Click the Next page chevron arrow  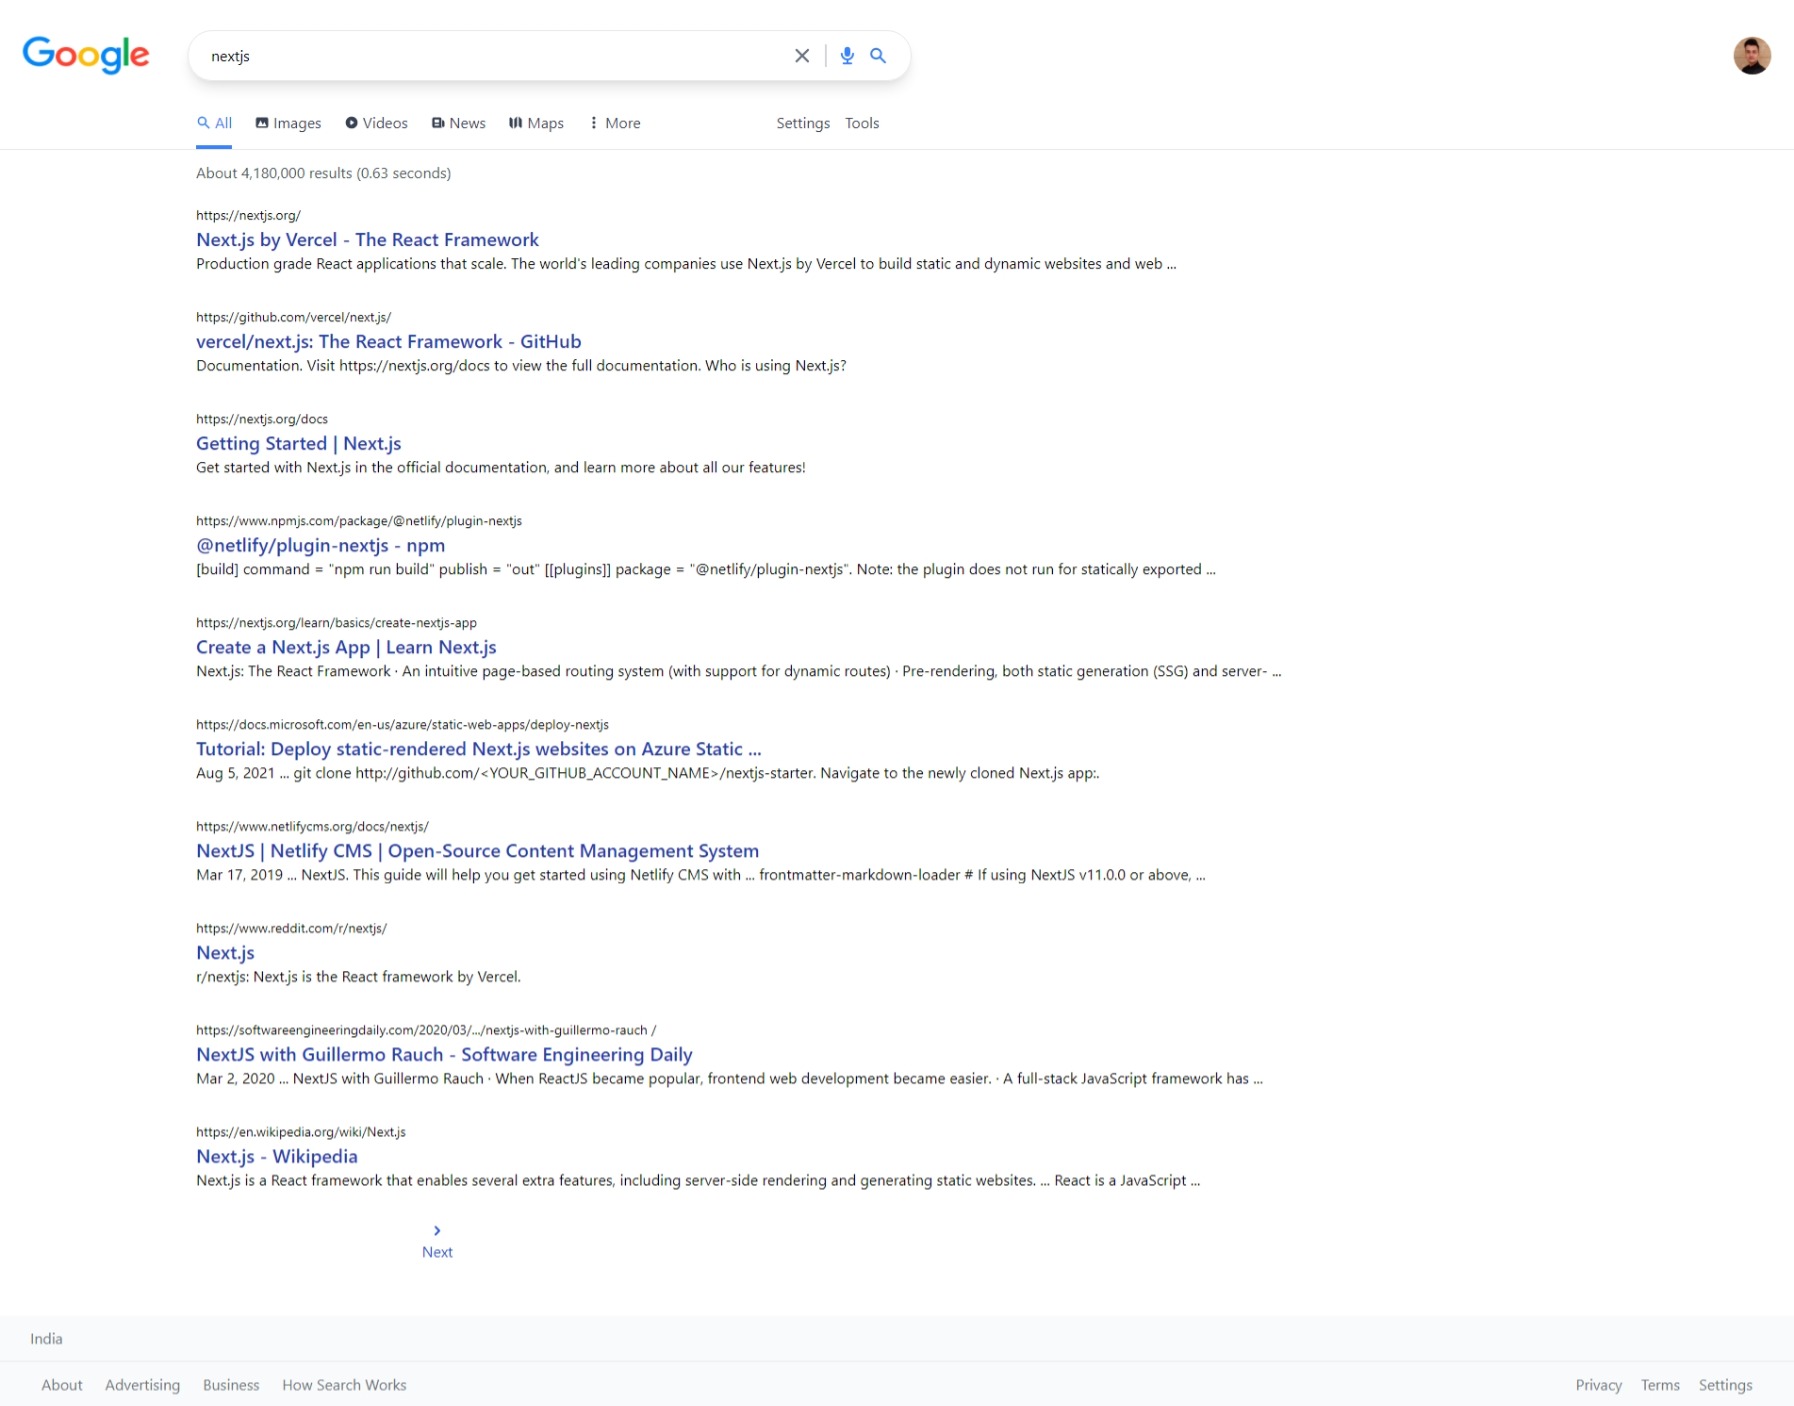[x=437, y=1230]
